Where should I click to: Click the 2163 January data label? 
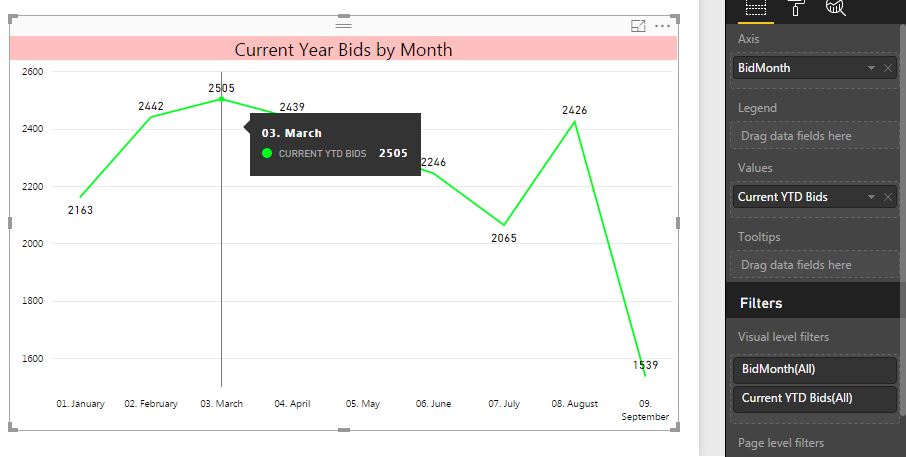pyautogui.click(x=80, y=210)
